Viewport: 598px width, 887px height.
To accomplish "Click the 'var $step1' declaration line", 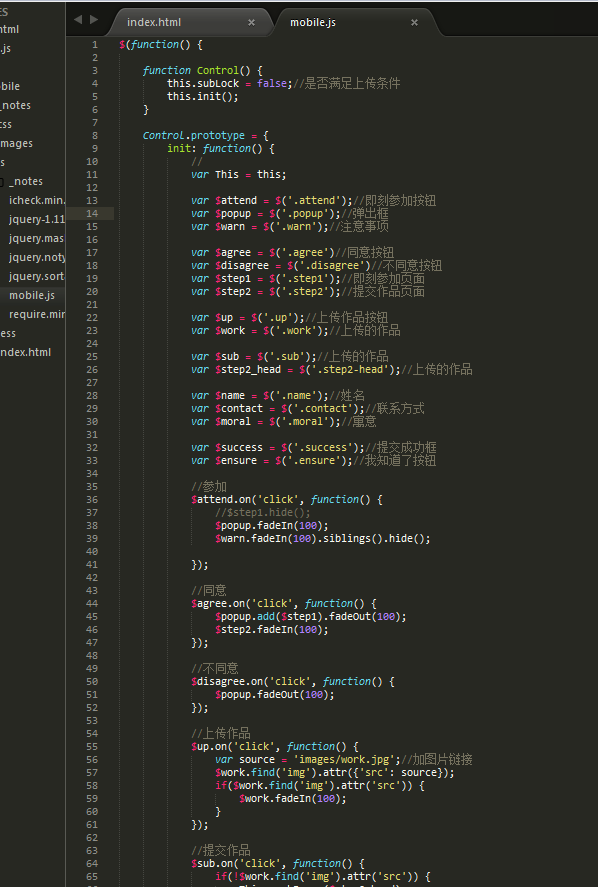I will (308, 279).
